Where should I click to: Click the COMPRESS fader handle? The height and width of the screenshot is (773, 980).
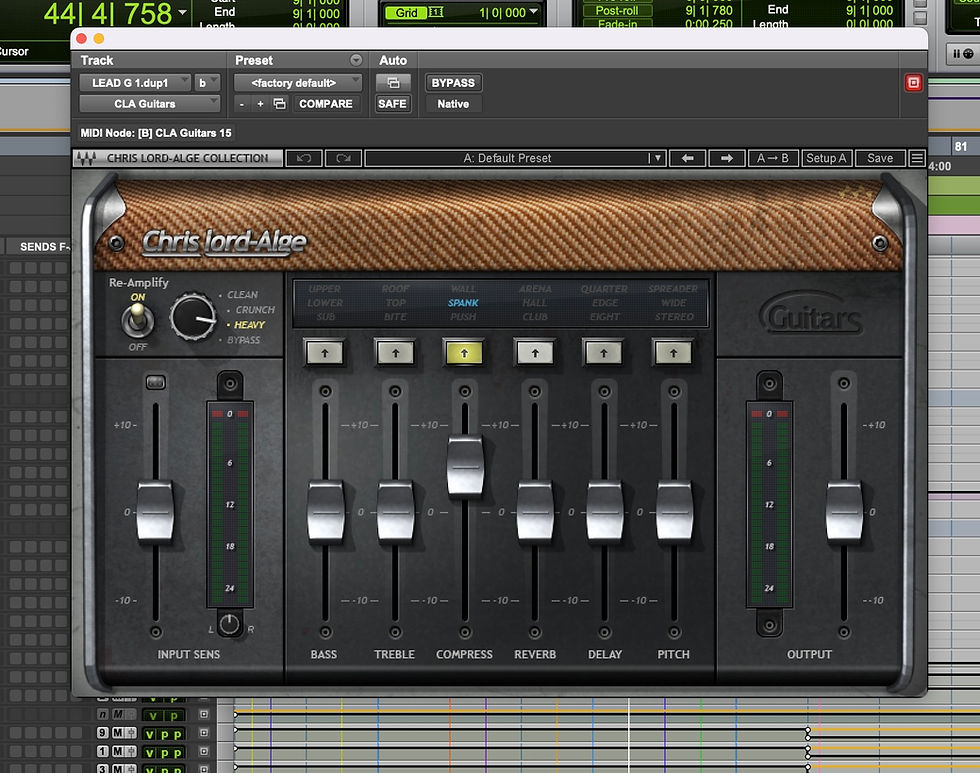pyautogui.click(x=465, y=466)
